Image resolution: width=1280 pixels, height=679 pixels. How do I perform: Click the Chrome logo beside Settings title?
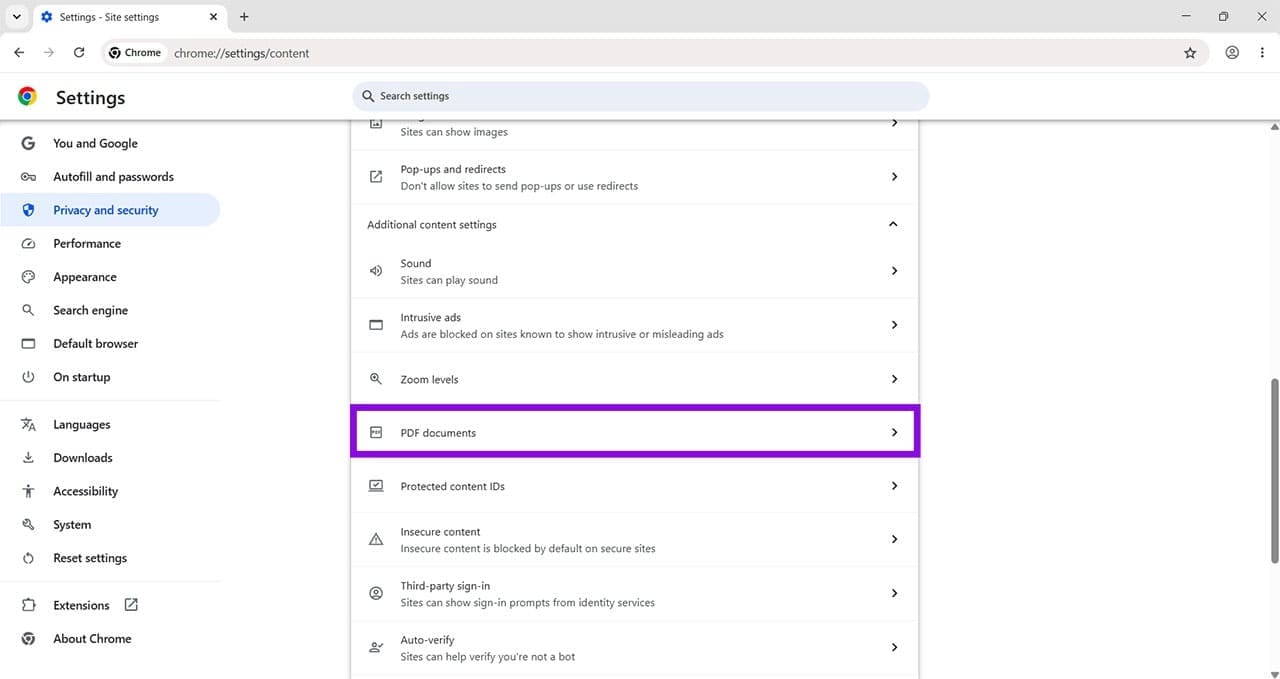point(28,96)
